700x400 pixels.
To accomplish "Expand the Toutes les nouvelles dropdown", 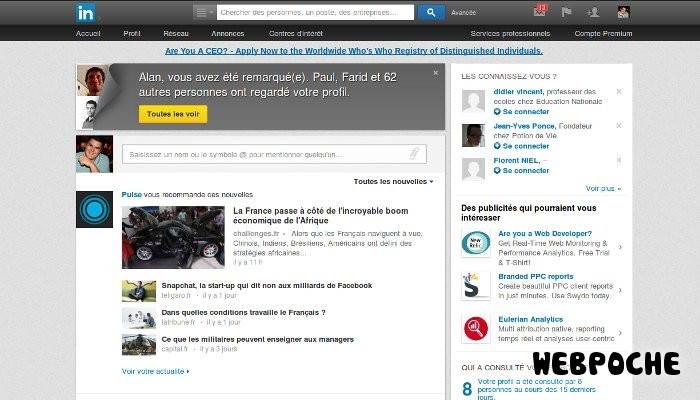I will (393, 182).
